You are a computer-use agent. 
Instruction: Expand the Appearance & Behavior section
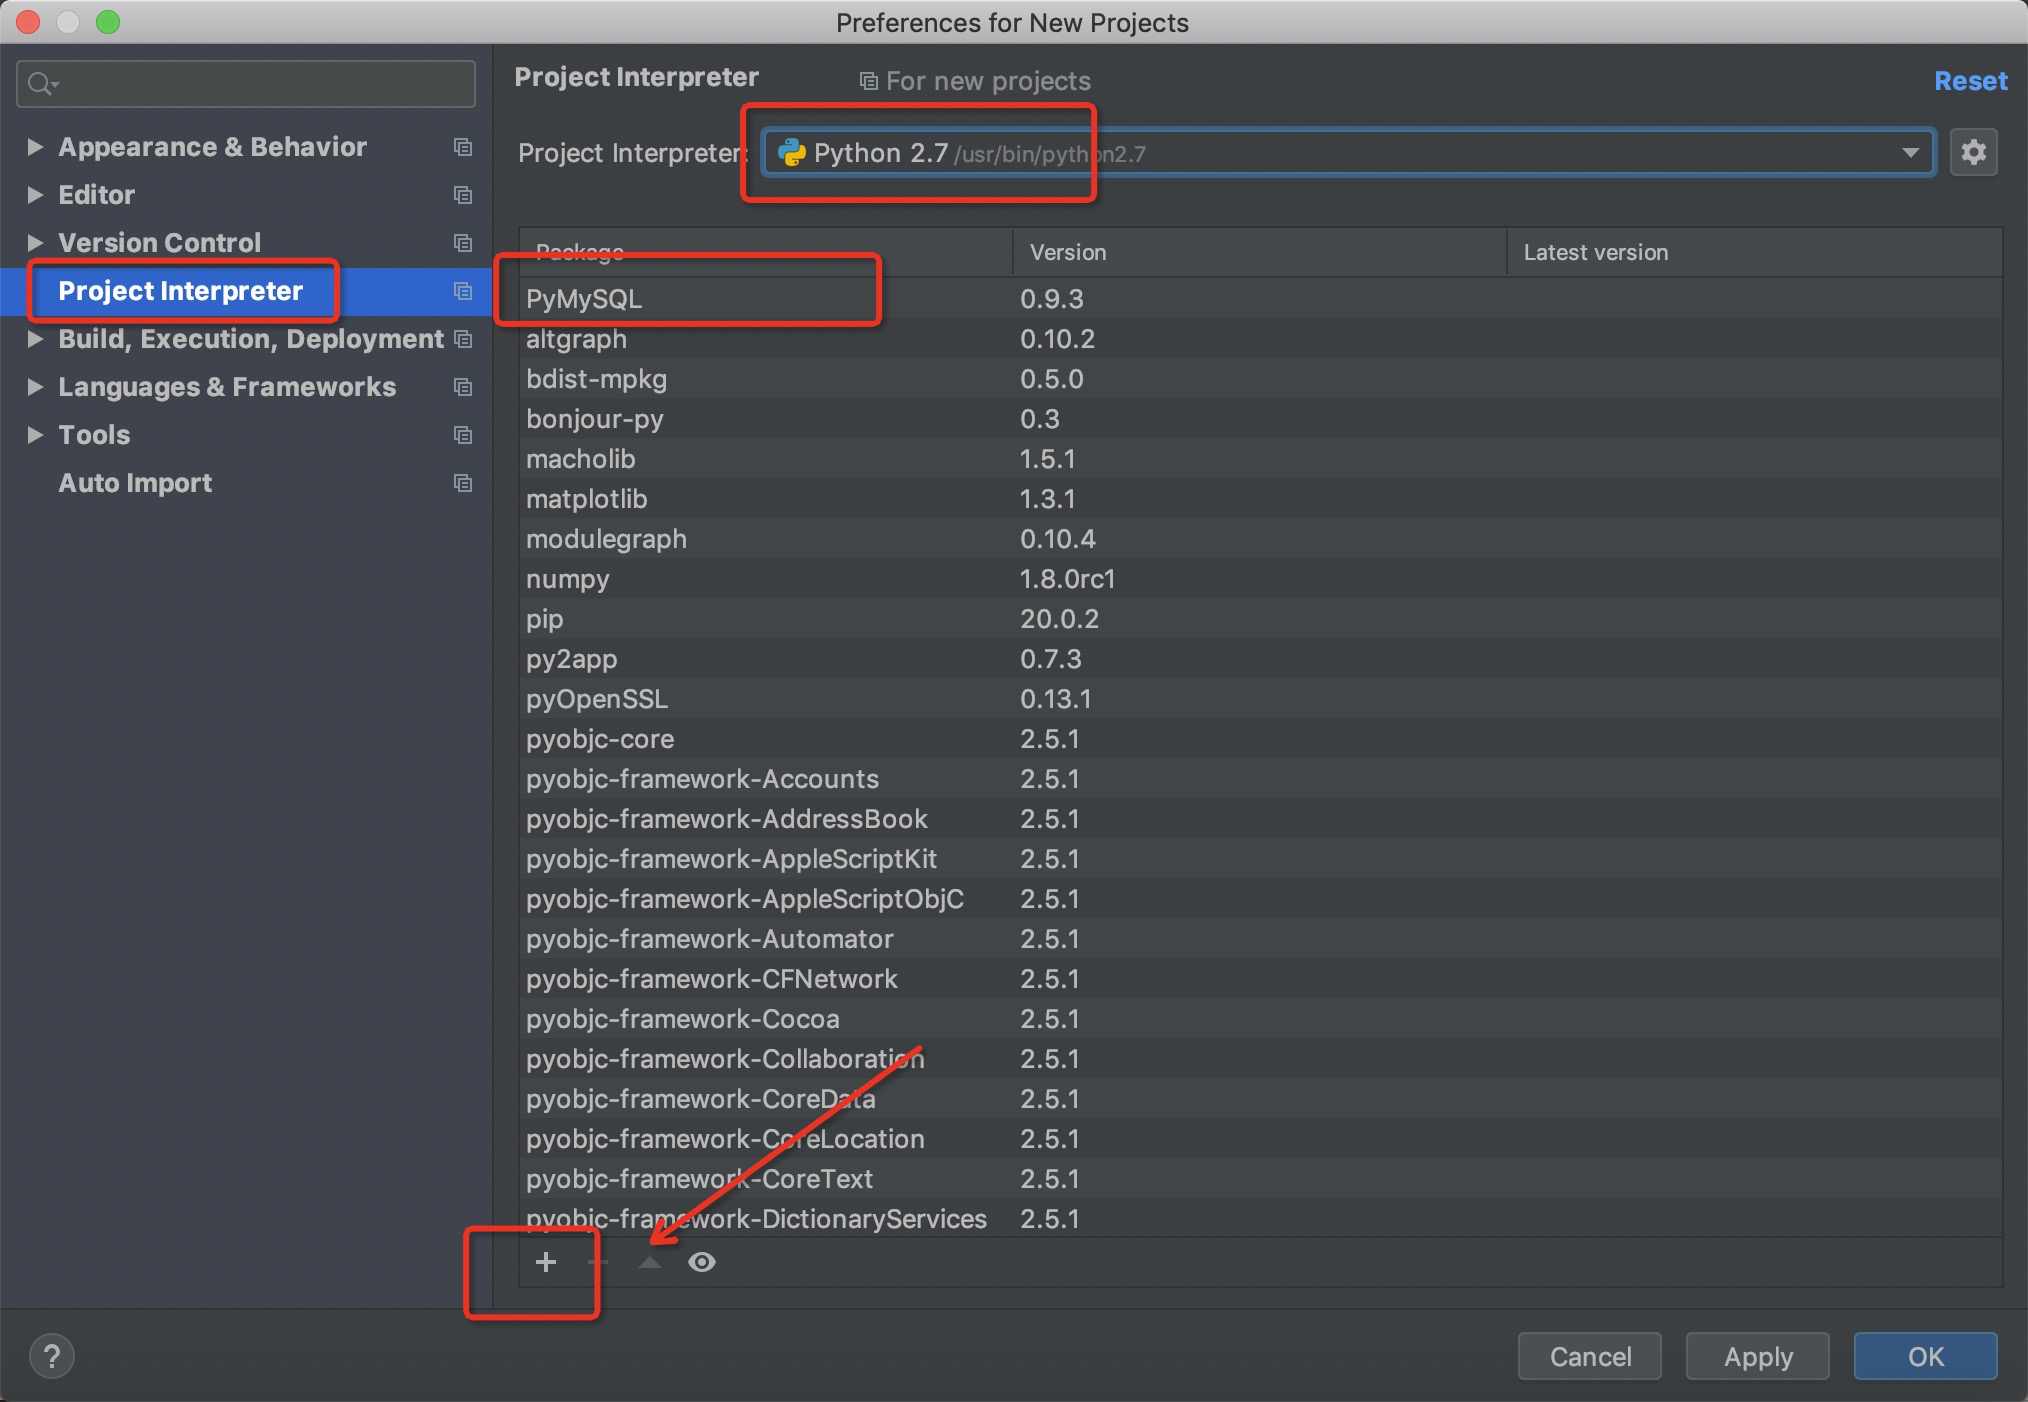(35, 147)
